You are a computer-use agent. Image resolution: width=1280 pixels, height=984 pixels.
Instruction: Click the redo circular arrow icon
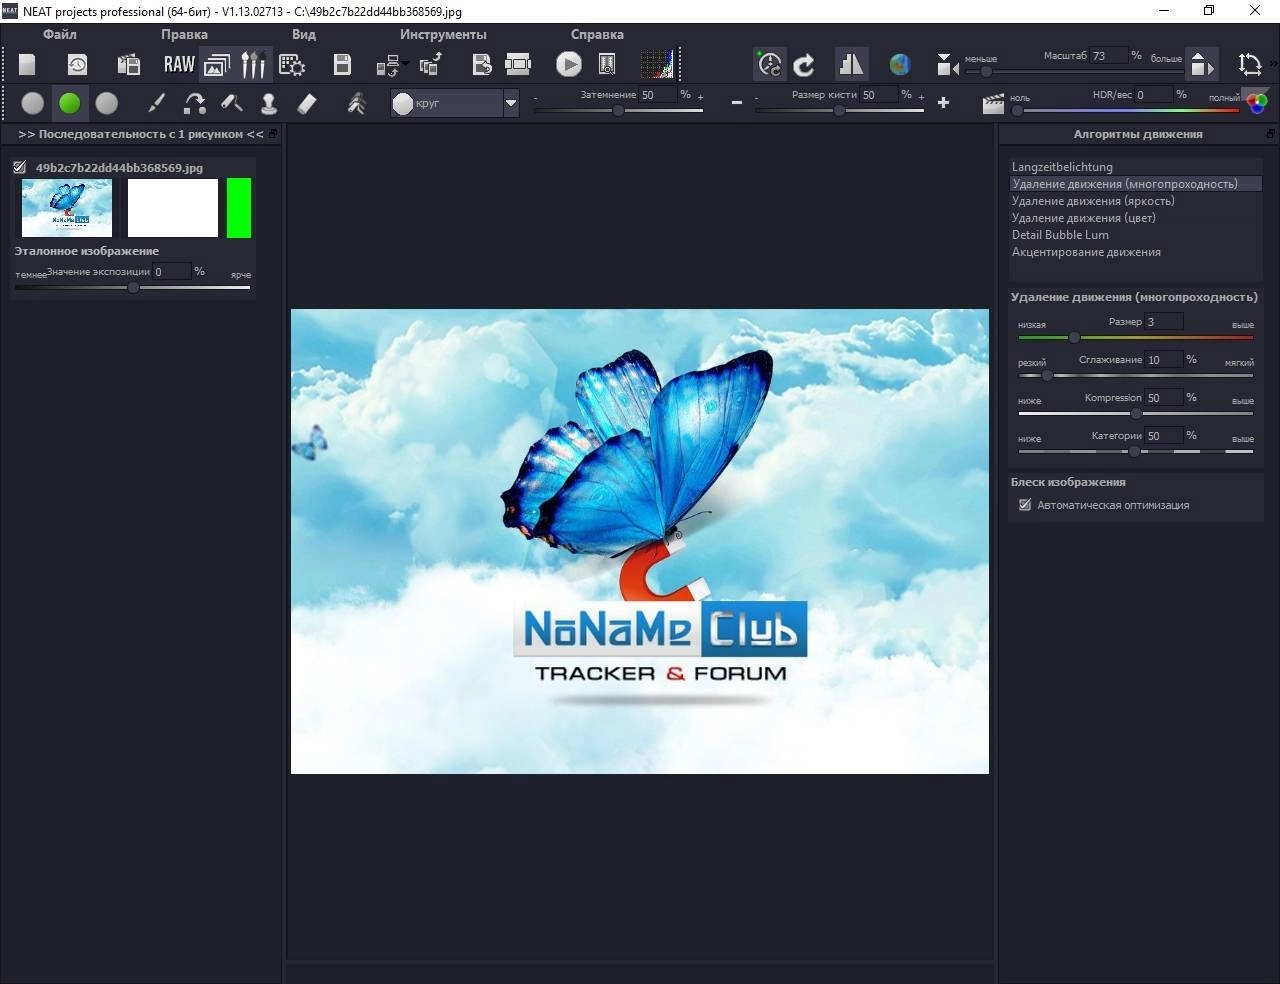click(x=804, y=65)
